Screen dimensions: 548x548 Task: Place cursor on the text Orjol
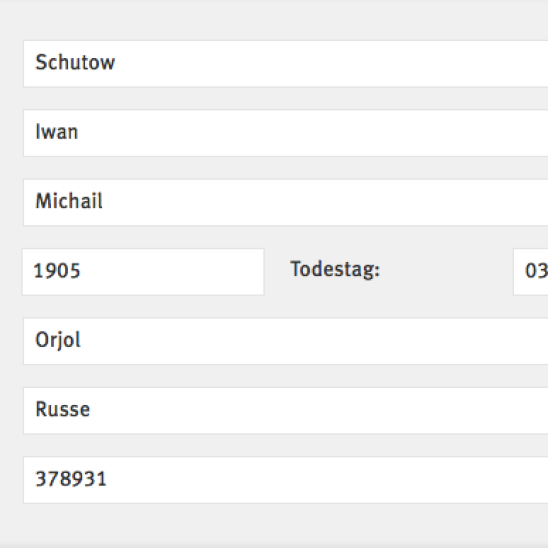58,340
